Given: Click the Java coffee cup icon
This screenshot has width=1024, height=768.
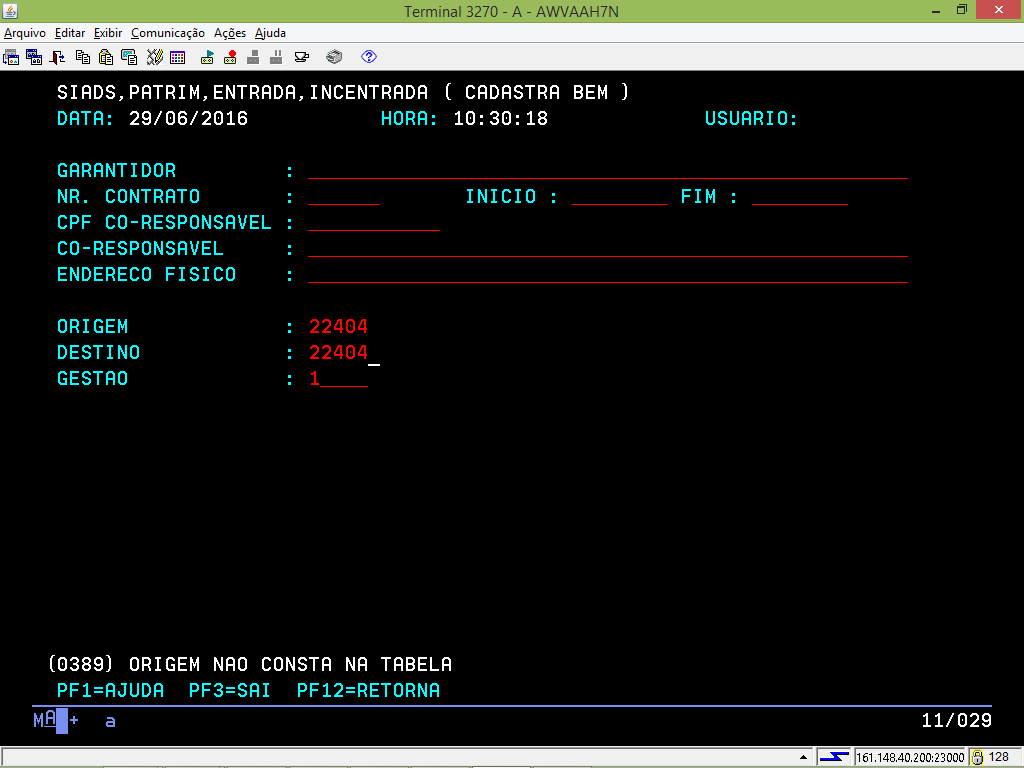Looking at the screenshot, I should tap(302, 57).
